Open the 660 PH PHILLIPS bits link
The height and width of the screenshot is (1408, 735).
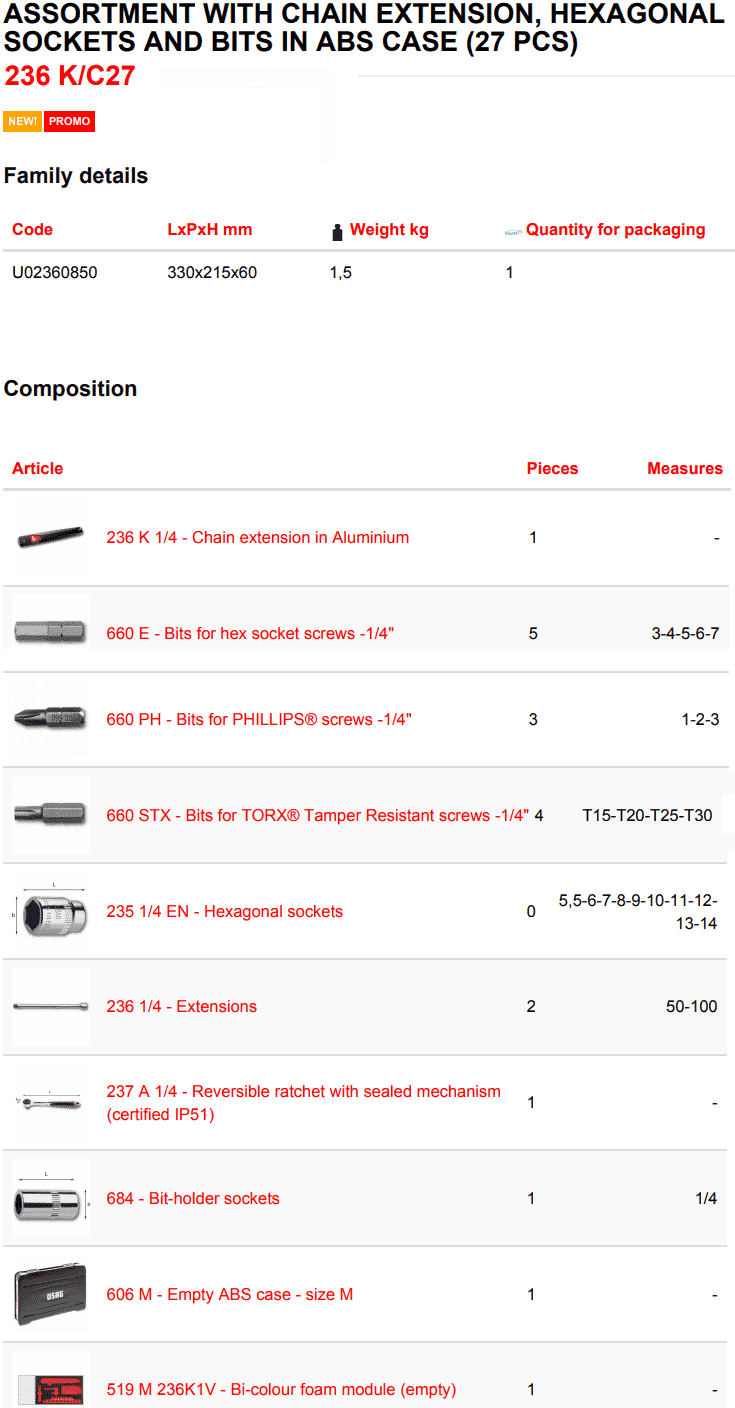259,719
